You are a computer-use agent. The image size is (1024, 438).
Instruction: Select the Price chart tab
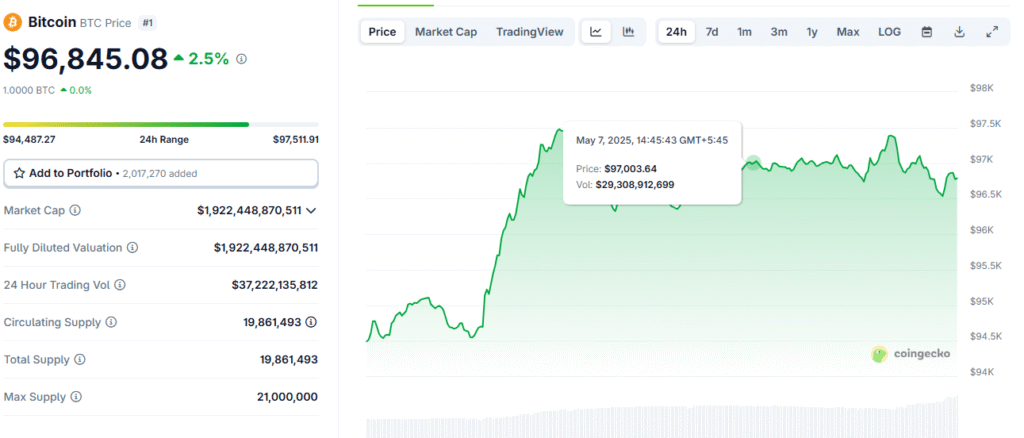(382, 32)
